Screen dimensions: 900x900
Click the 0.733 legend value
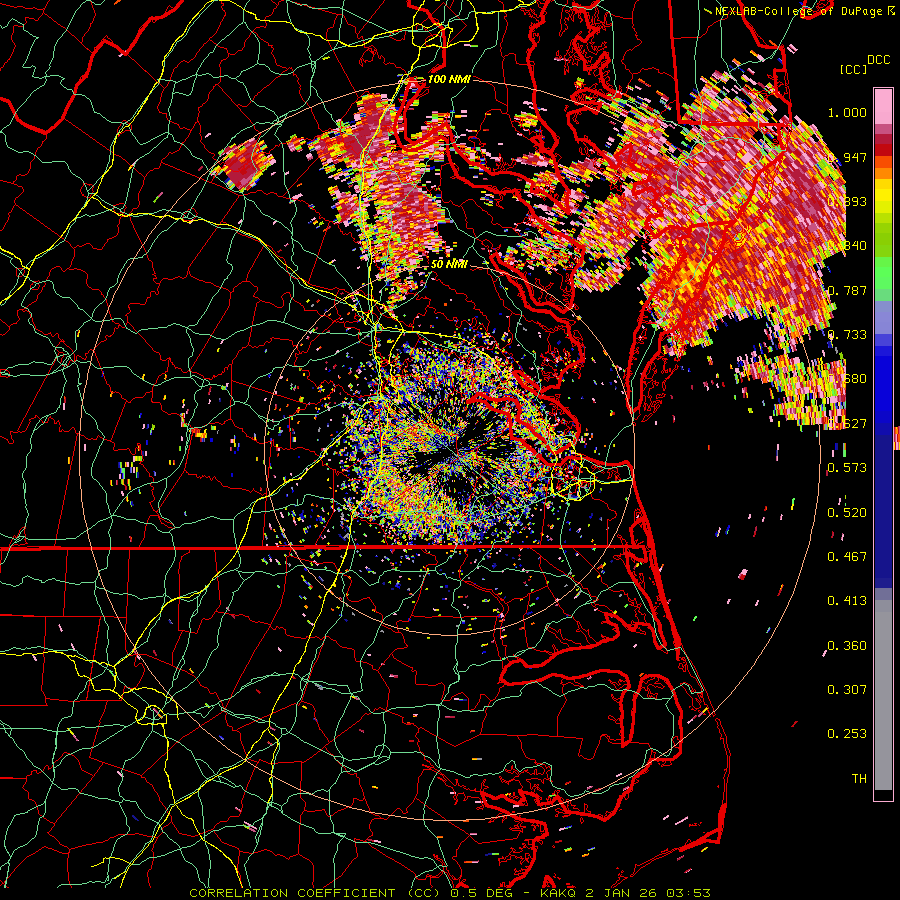click(x=847, y=335)
